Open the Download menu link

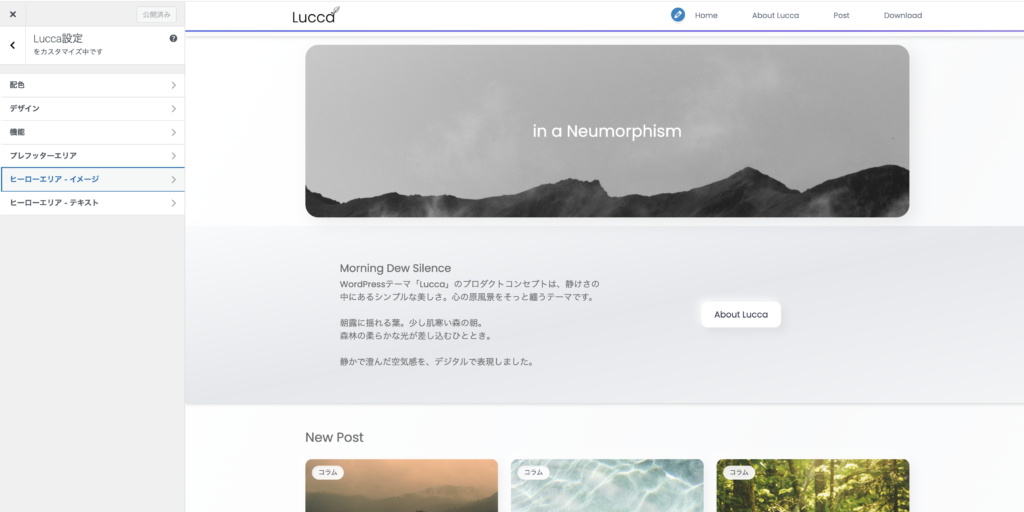(x=902, y=15)
